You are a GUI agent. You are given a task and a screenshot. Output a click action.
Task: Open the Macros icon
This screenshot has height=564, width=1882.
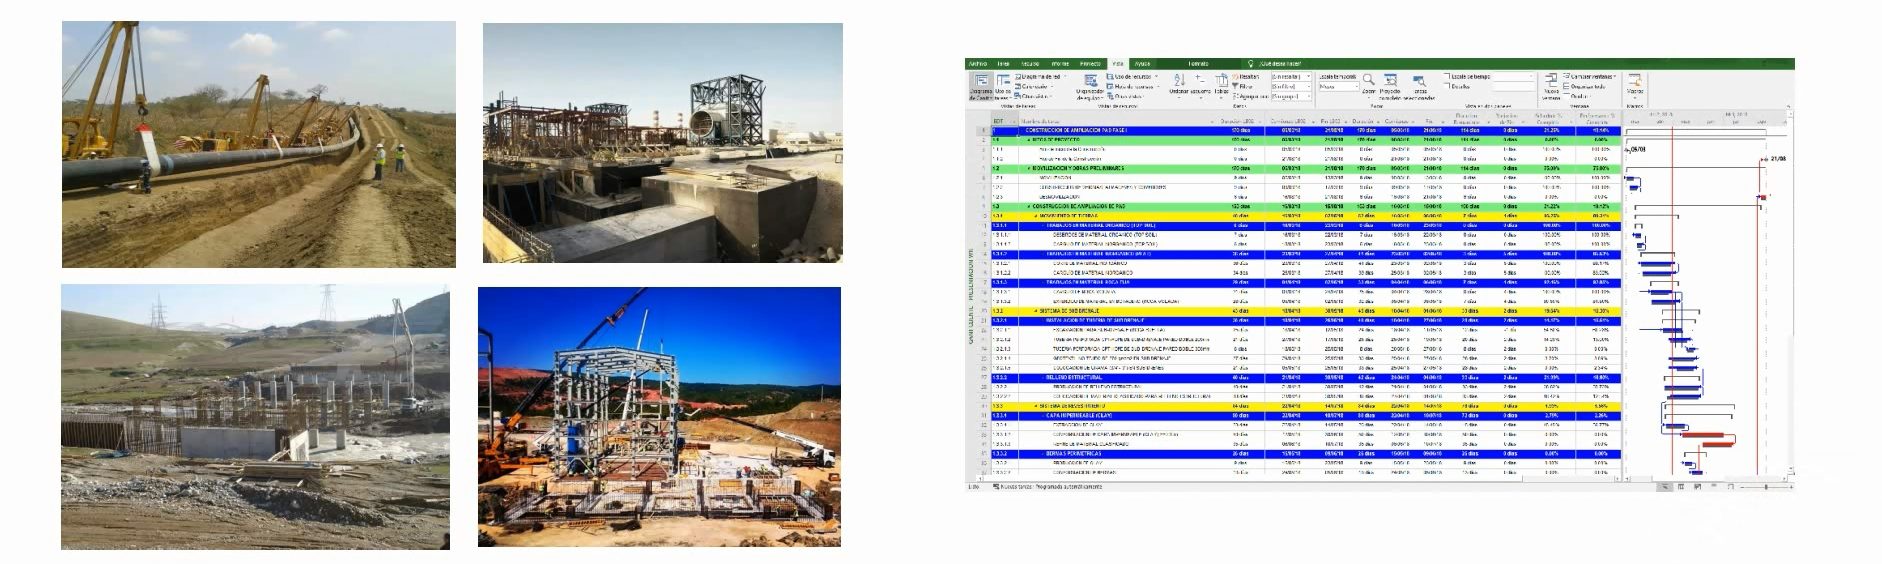[1635, 82]
